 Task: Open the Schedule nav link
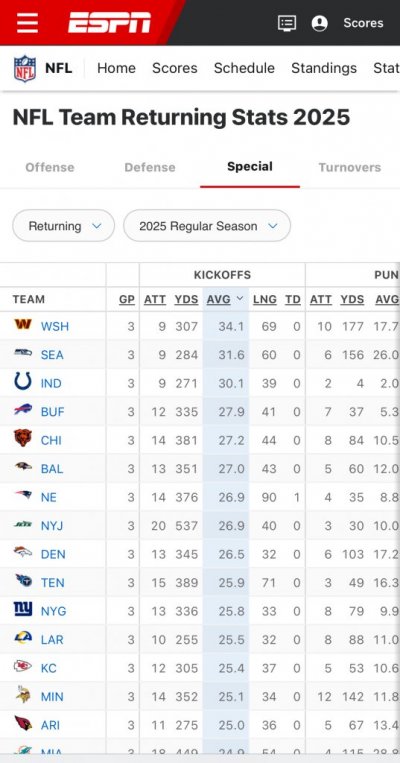click(244, 68)
